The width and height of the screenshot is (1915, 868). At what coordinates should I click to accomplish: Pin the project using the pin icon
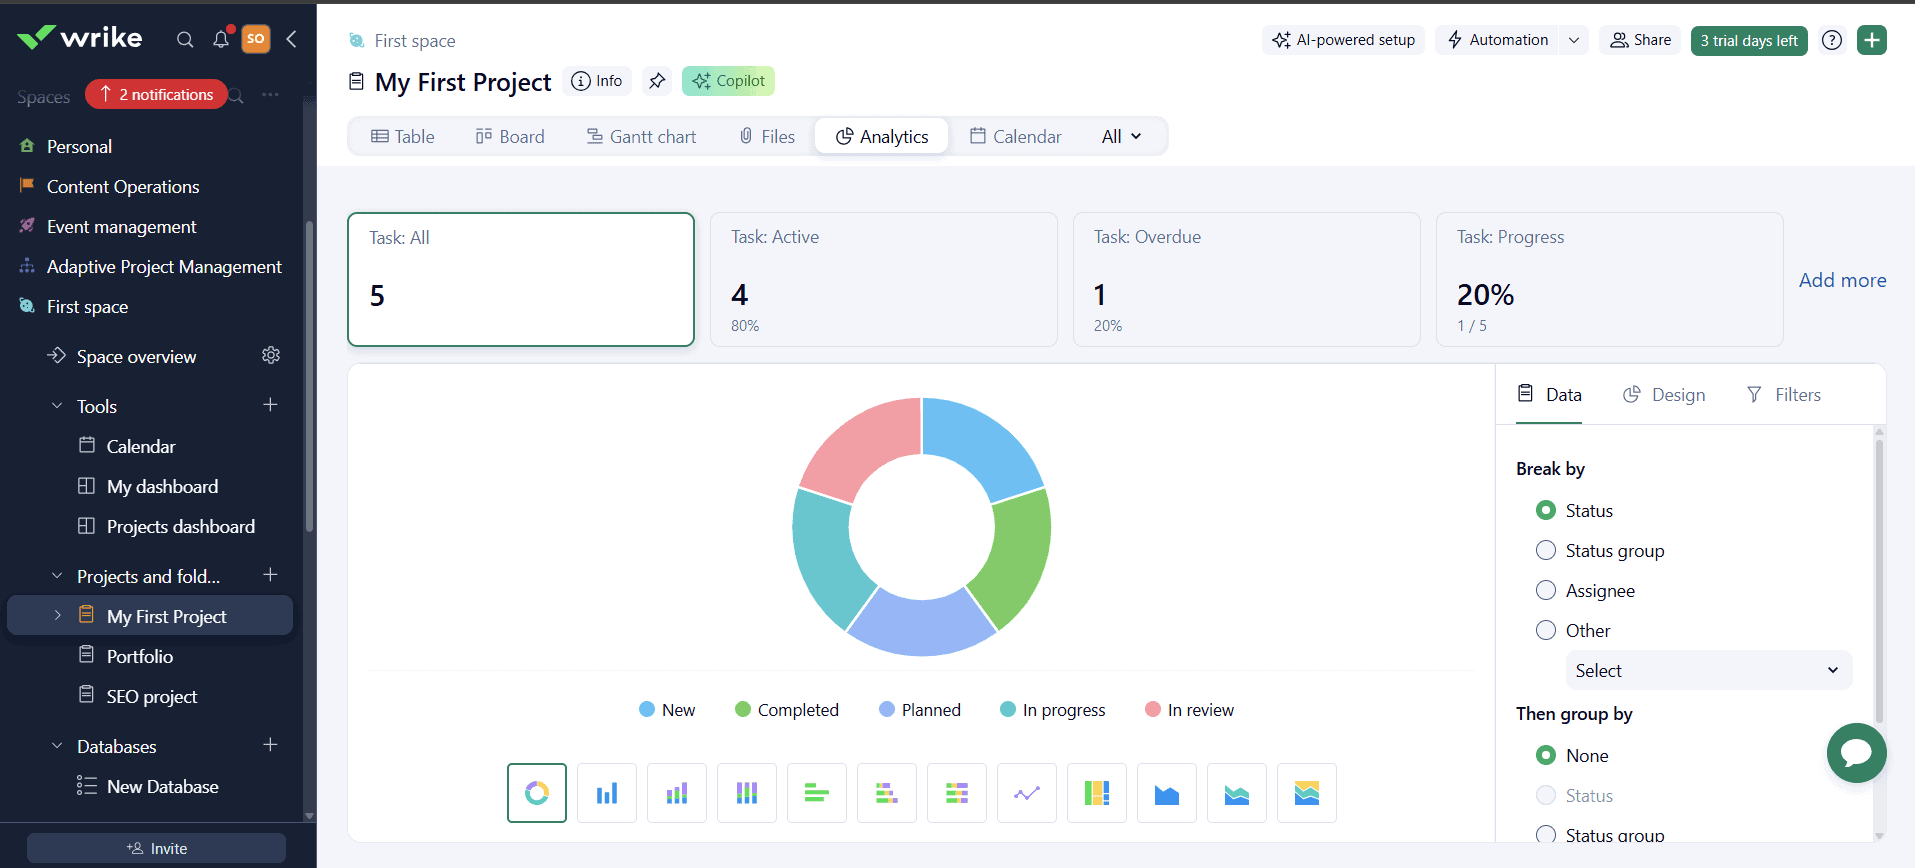tap(657, 81)
